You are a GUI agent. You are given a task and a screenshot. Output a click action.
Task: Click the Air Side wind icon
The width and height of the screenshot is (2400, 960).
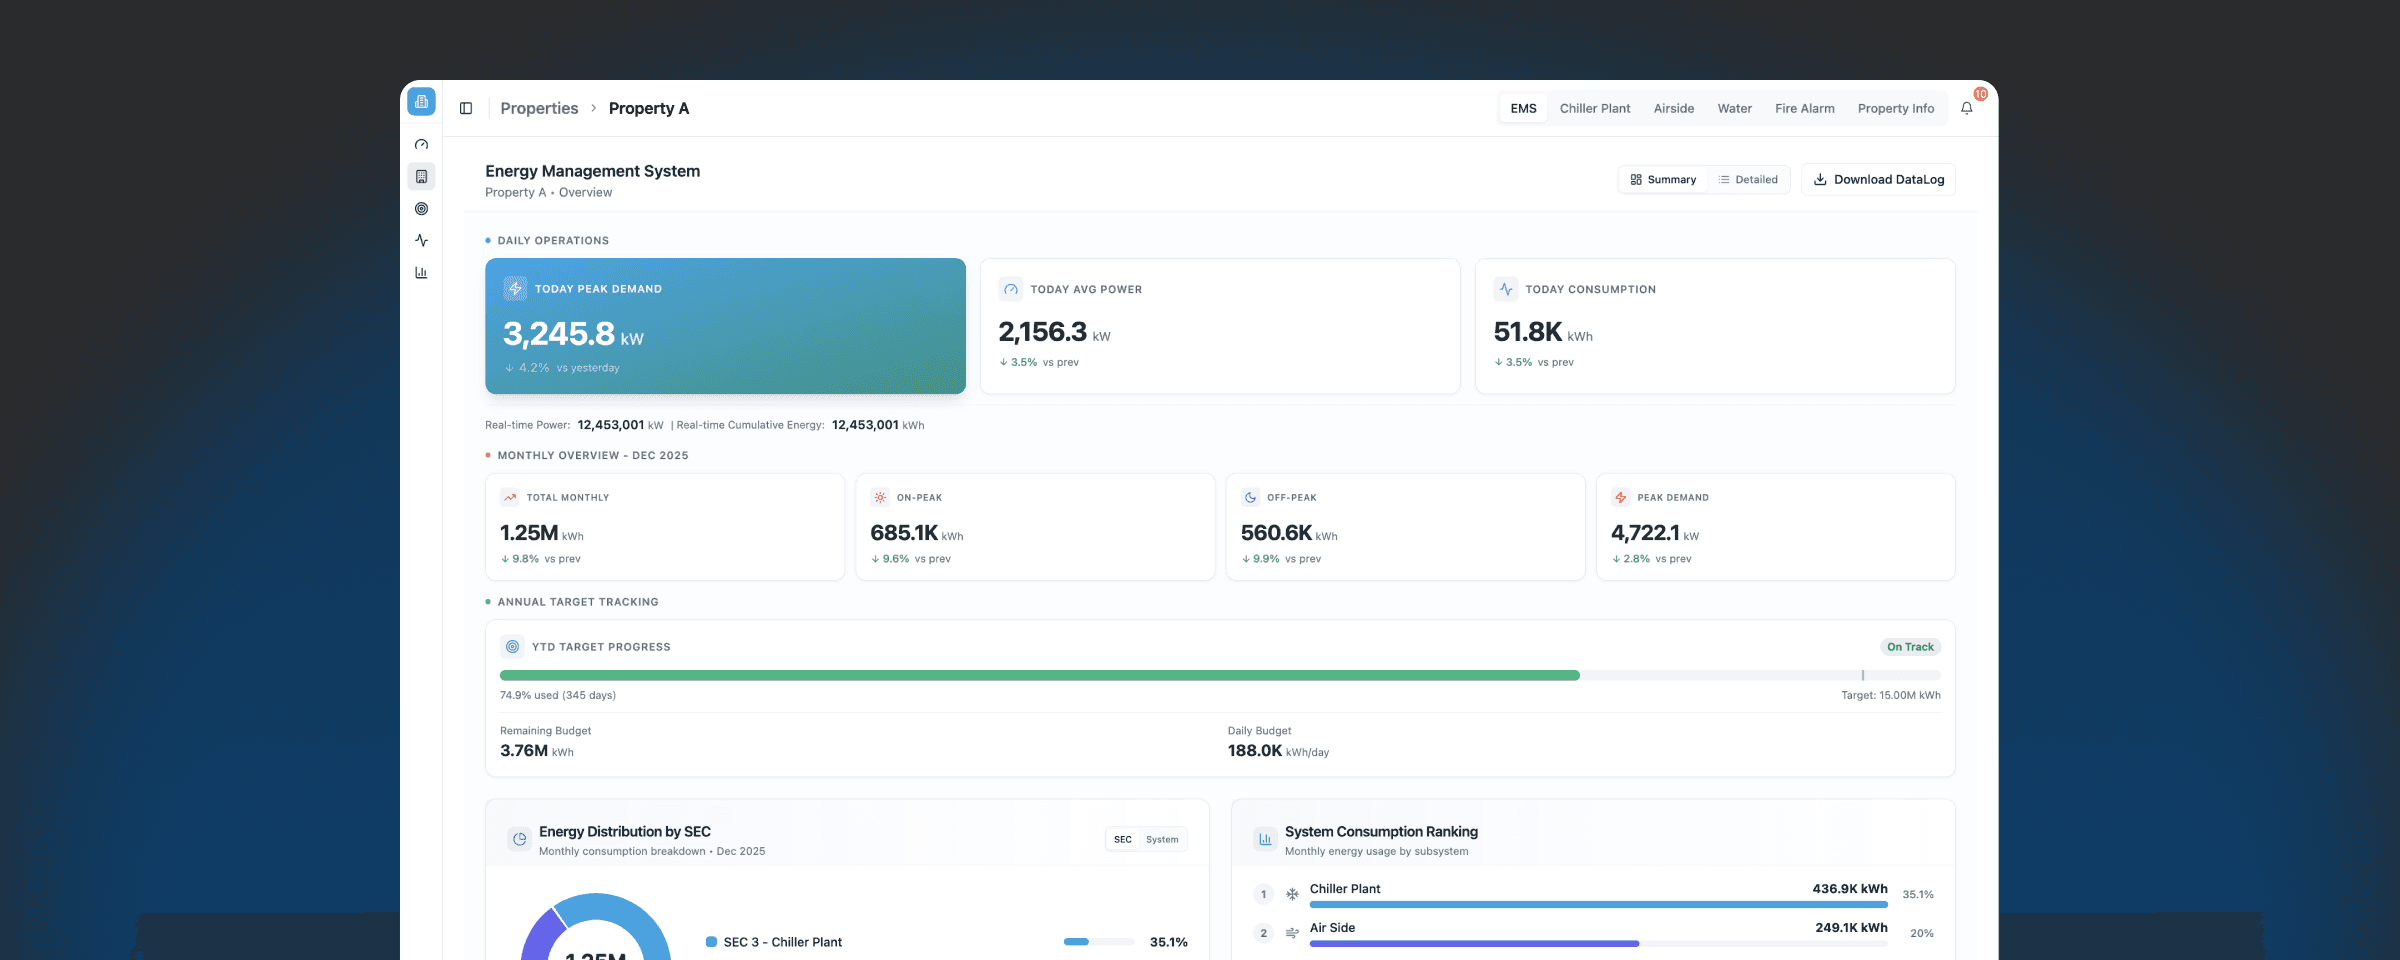(1292, 933)
